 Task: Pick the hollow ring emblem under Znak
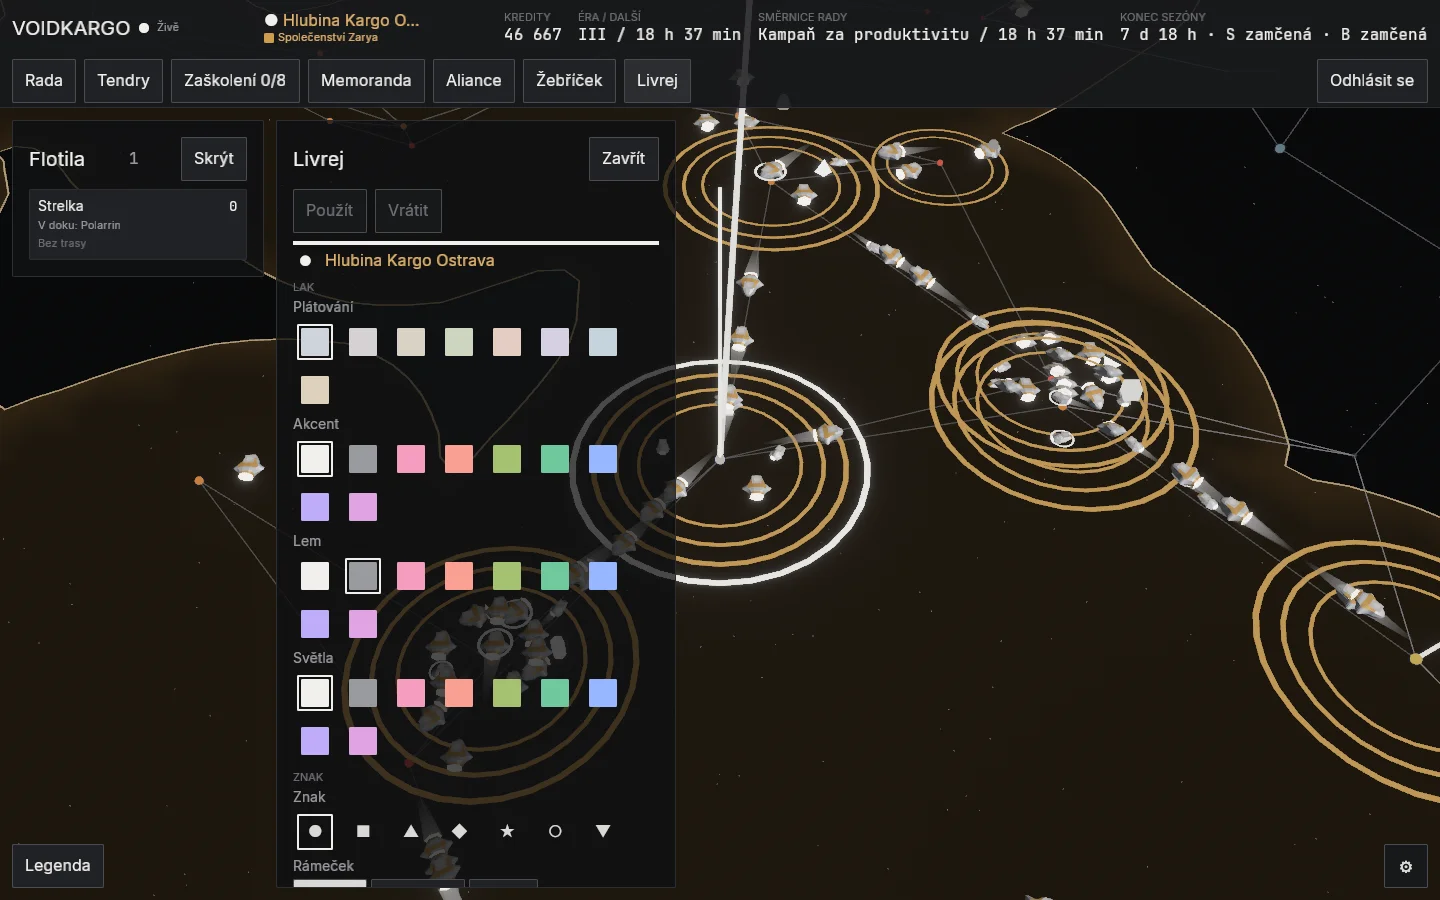(x=555, y=831)
